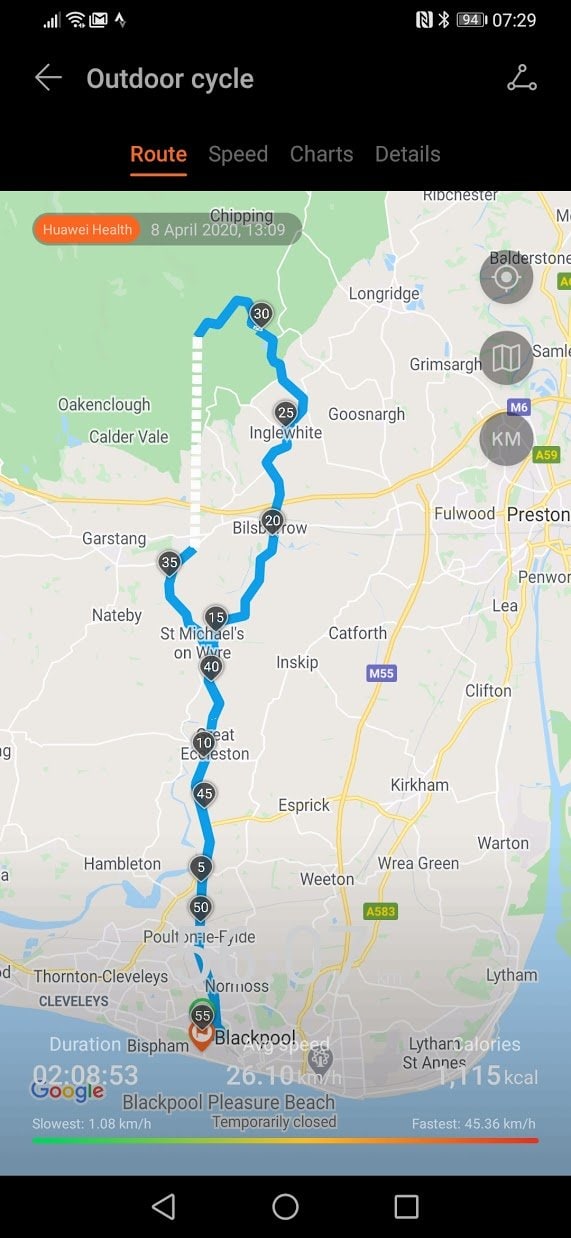Tap the Android back triangle button
The width and height of the screenshot is (571, 1238).
pos(163,1207)
